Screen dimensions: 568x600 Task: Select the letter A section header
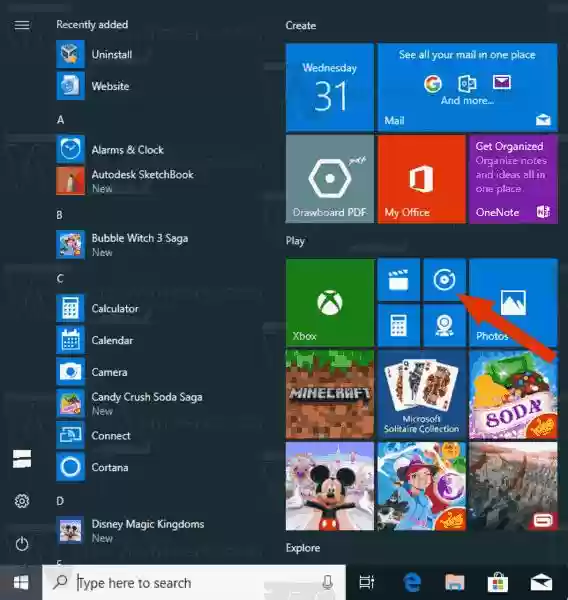pyautogui.click(x=60, y=120)
